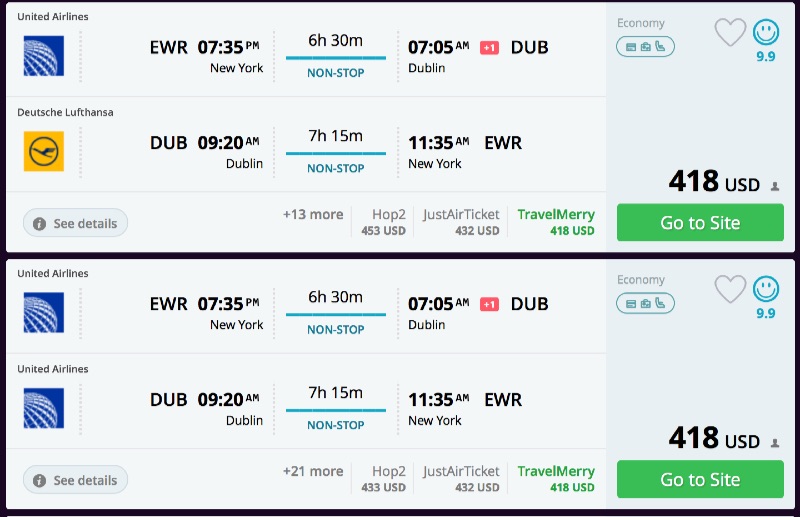Expand See details for the first flight
800x517 pixels.
point(75,223)
